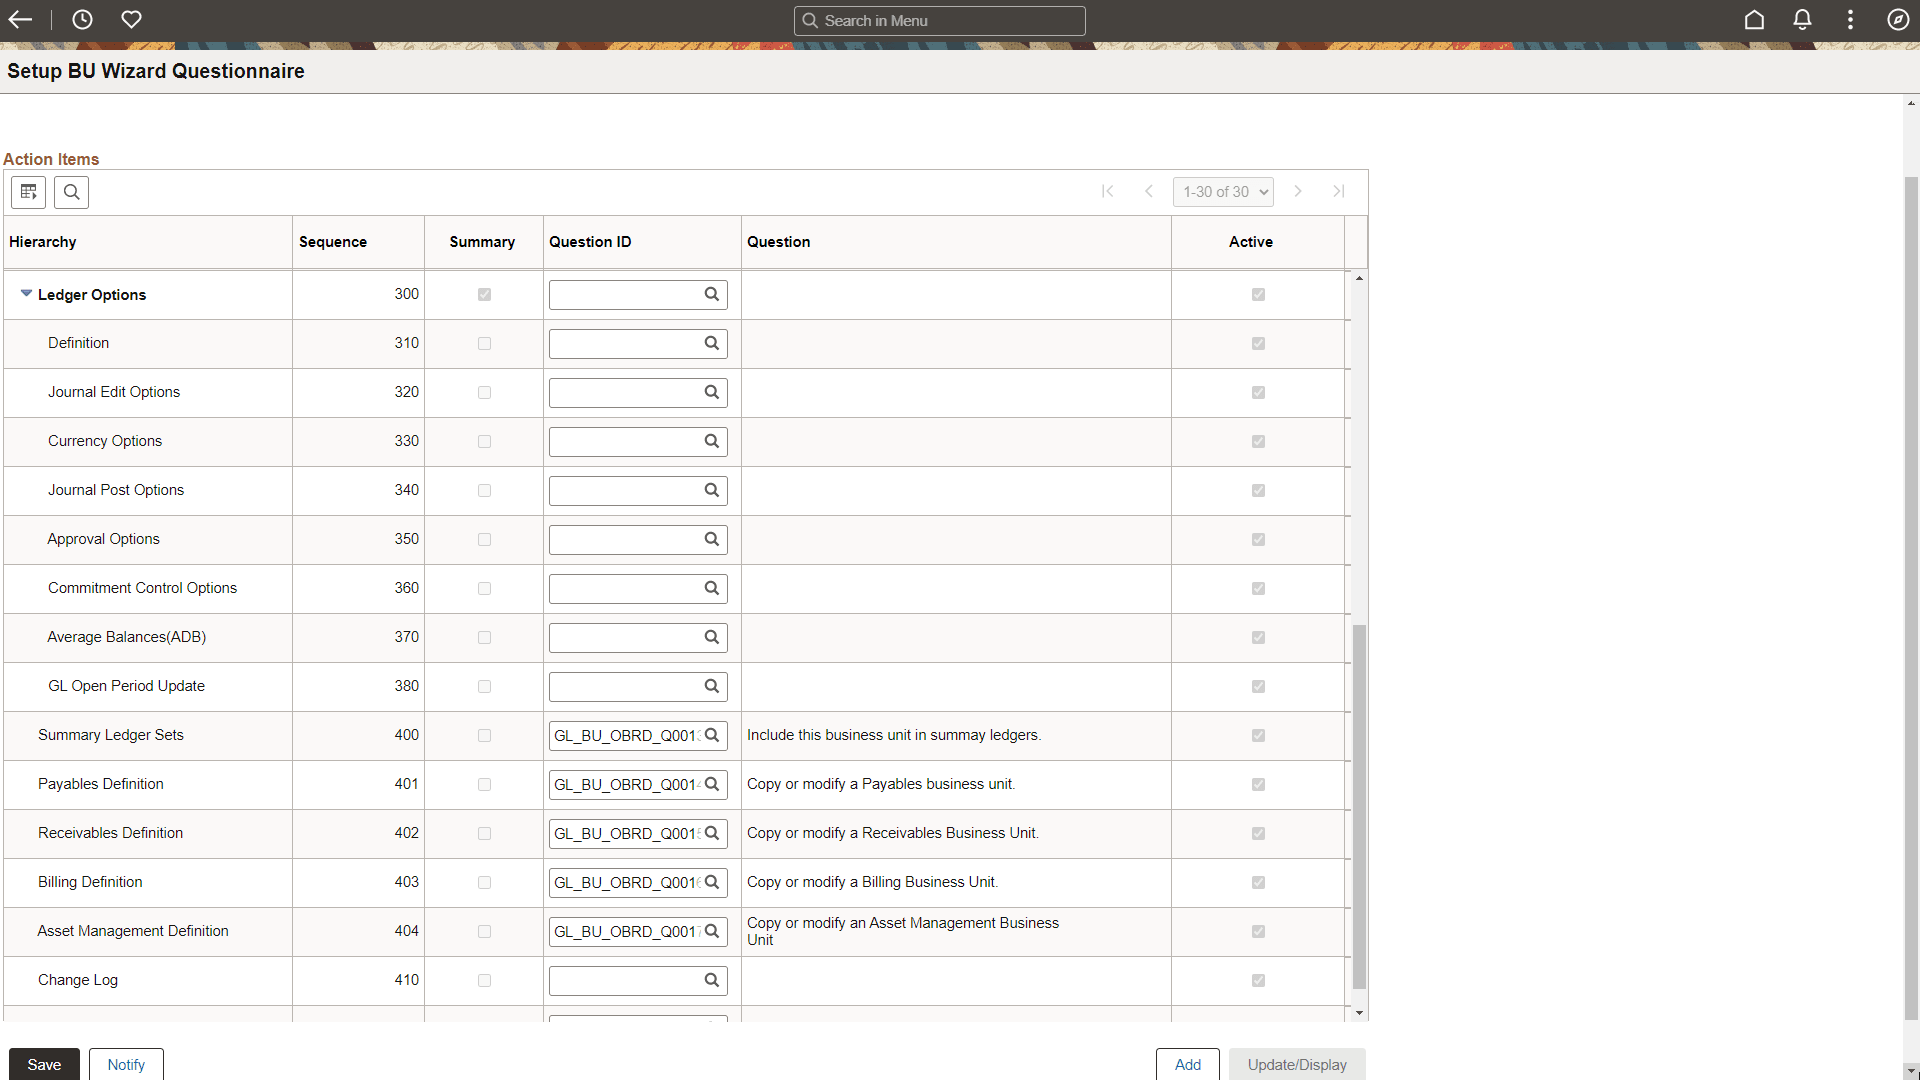
Task: Click Find magnifier icon in Action Items grid
Action: (x=72, y=192)
